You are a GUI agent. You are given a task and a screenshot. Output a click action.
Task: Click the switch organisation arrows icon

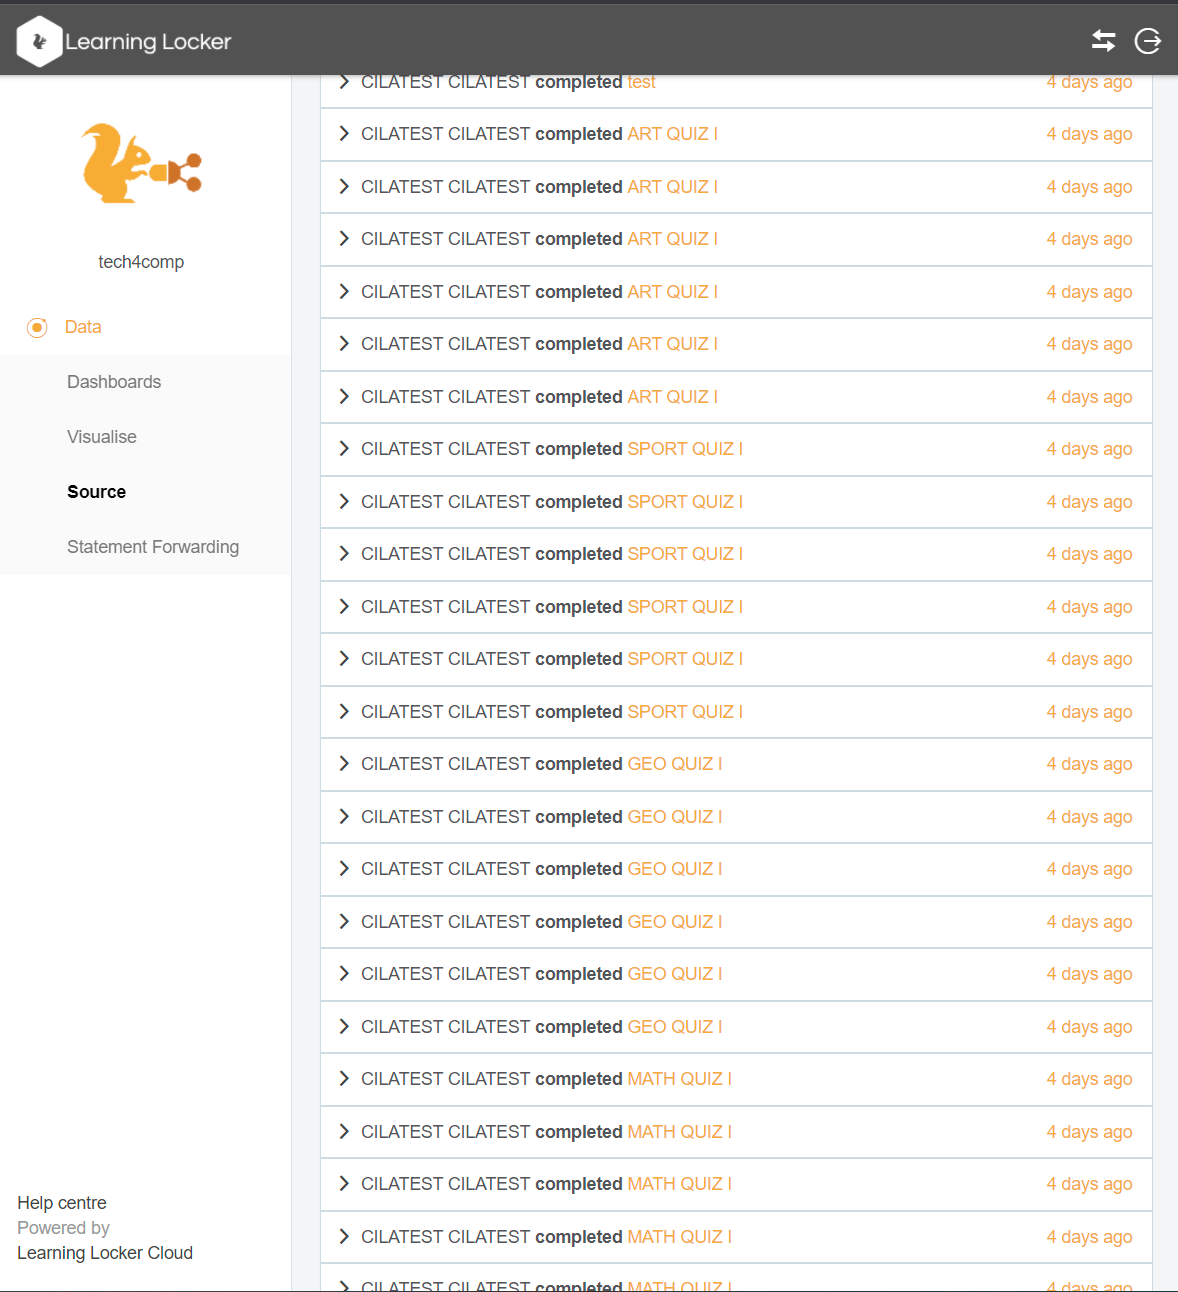pyautogui.click(x=1103, y=41)
